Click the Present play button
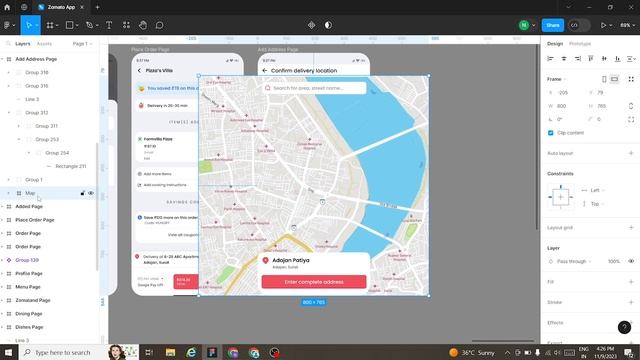This screenshot has width=640, height=360. pyautogui.click(x=603, y=25)
